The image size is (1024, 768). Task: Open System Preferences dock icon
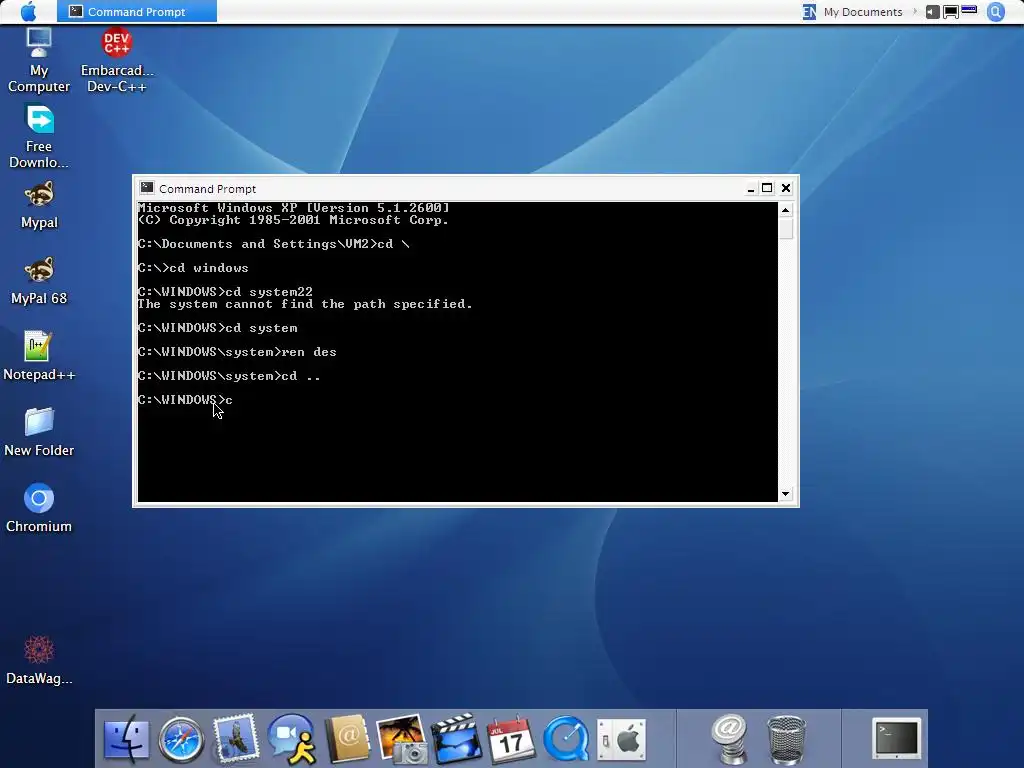pos(621,741)
